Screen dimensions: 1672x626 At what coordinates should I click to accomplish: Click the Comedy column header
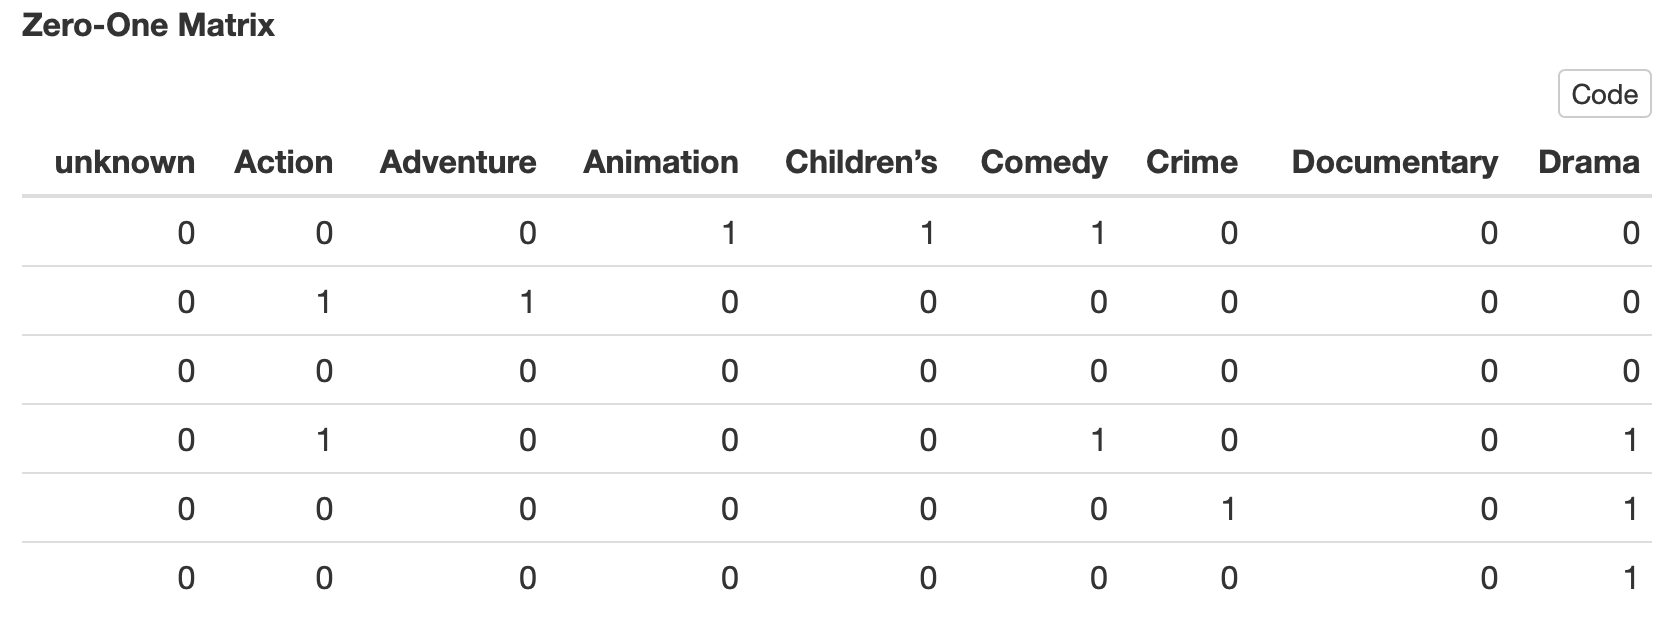click(1044, 162)
